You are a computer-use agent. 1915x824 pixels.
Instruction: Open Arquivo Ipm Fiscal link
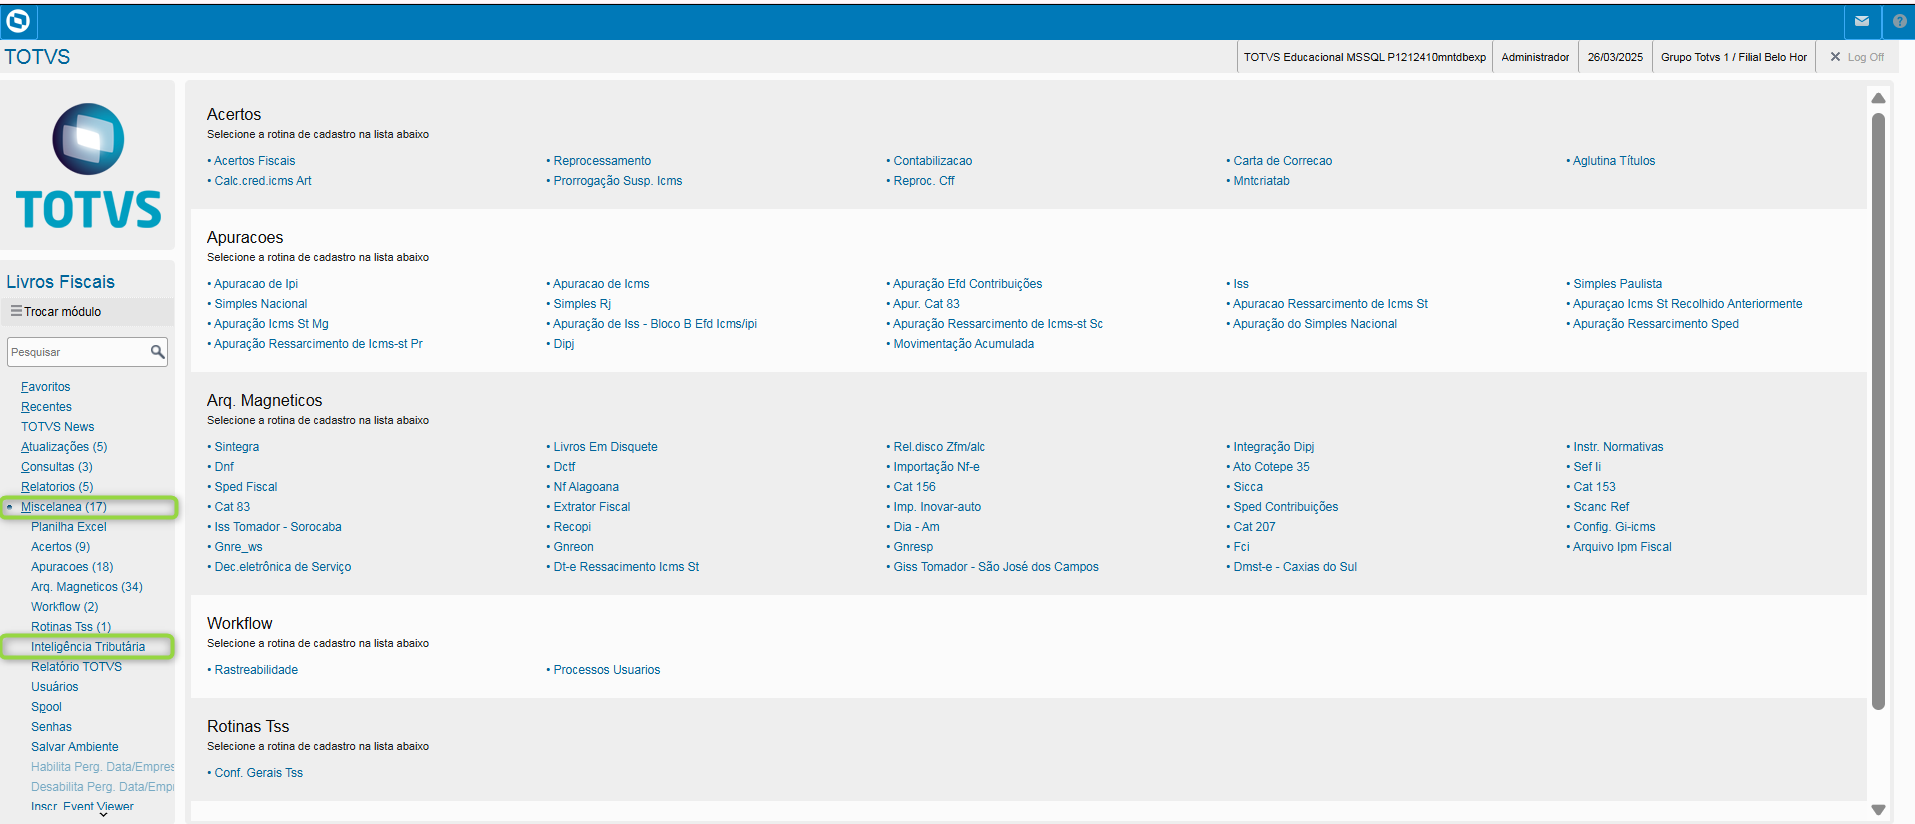1622,547
